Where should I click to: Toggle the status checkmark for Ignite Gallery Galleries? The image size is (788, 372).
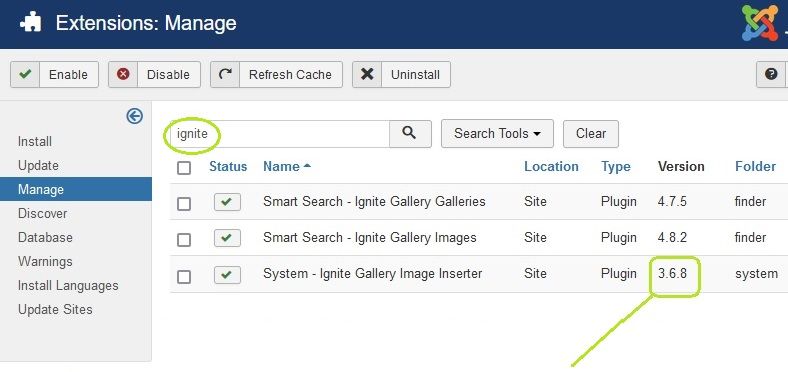(227, 202)
